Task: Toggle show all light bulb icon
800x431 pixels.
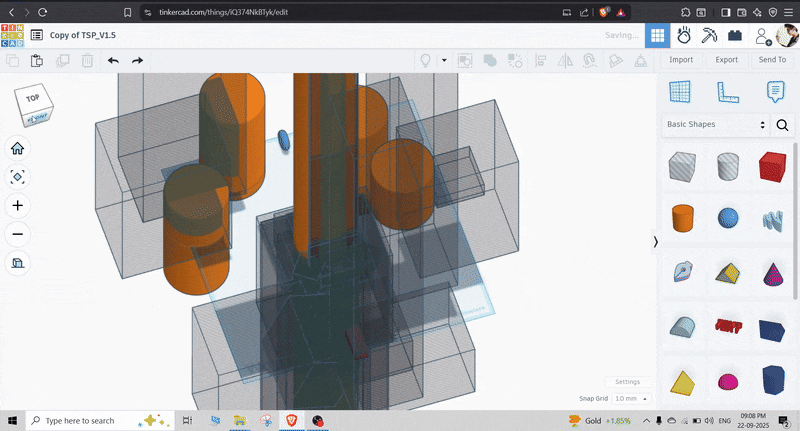Action: tap(425, 60)
